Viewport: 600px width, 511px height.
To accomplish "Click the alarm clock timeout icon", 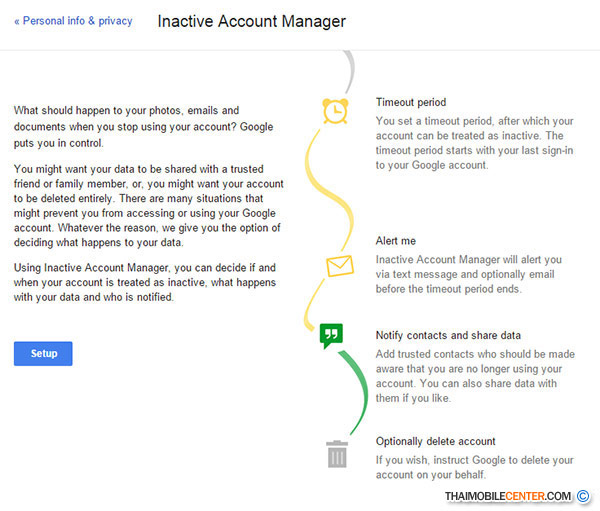I will point(335,110).
